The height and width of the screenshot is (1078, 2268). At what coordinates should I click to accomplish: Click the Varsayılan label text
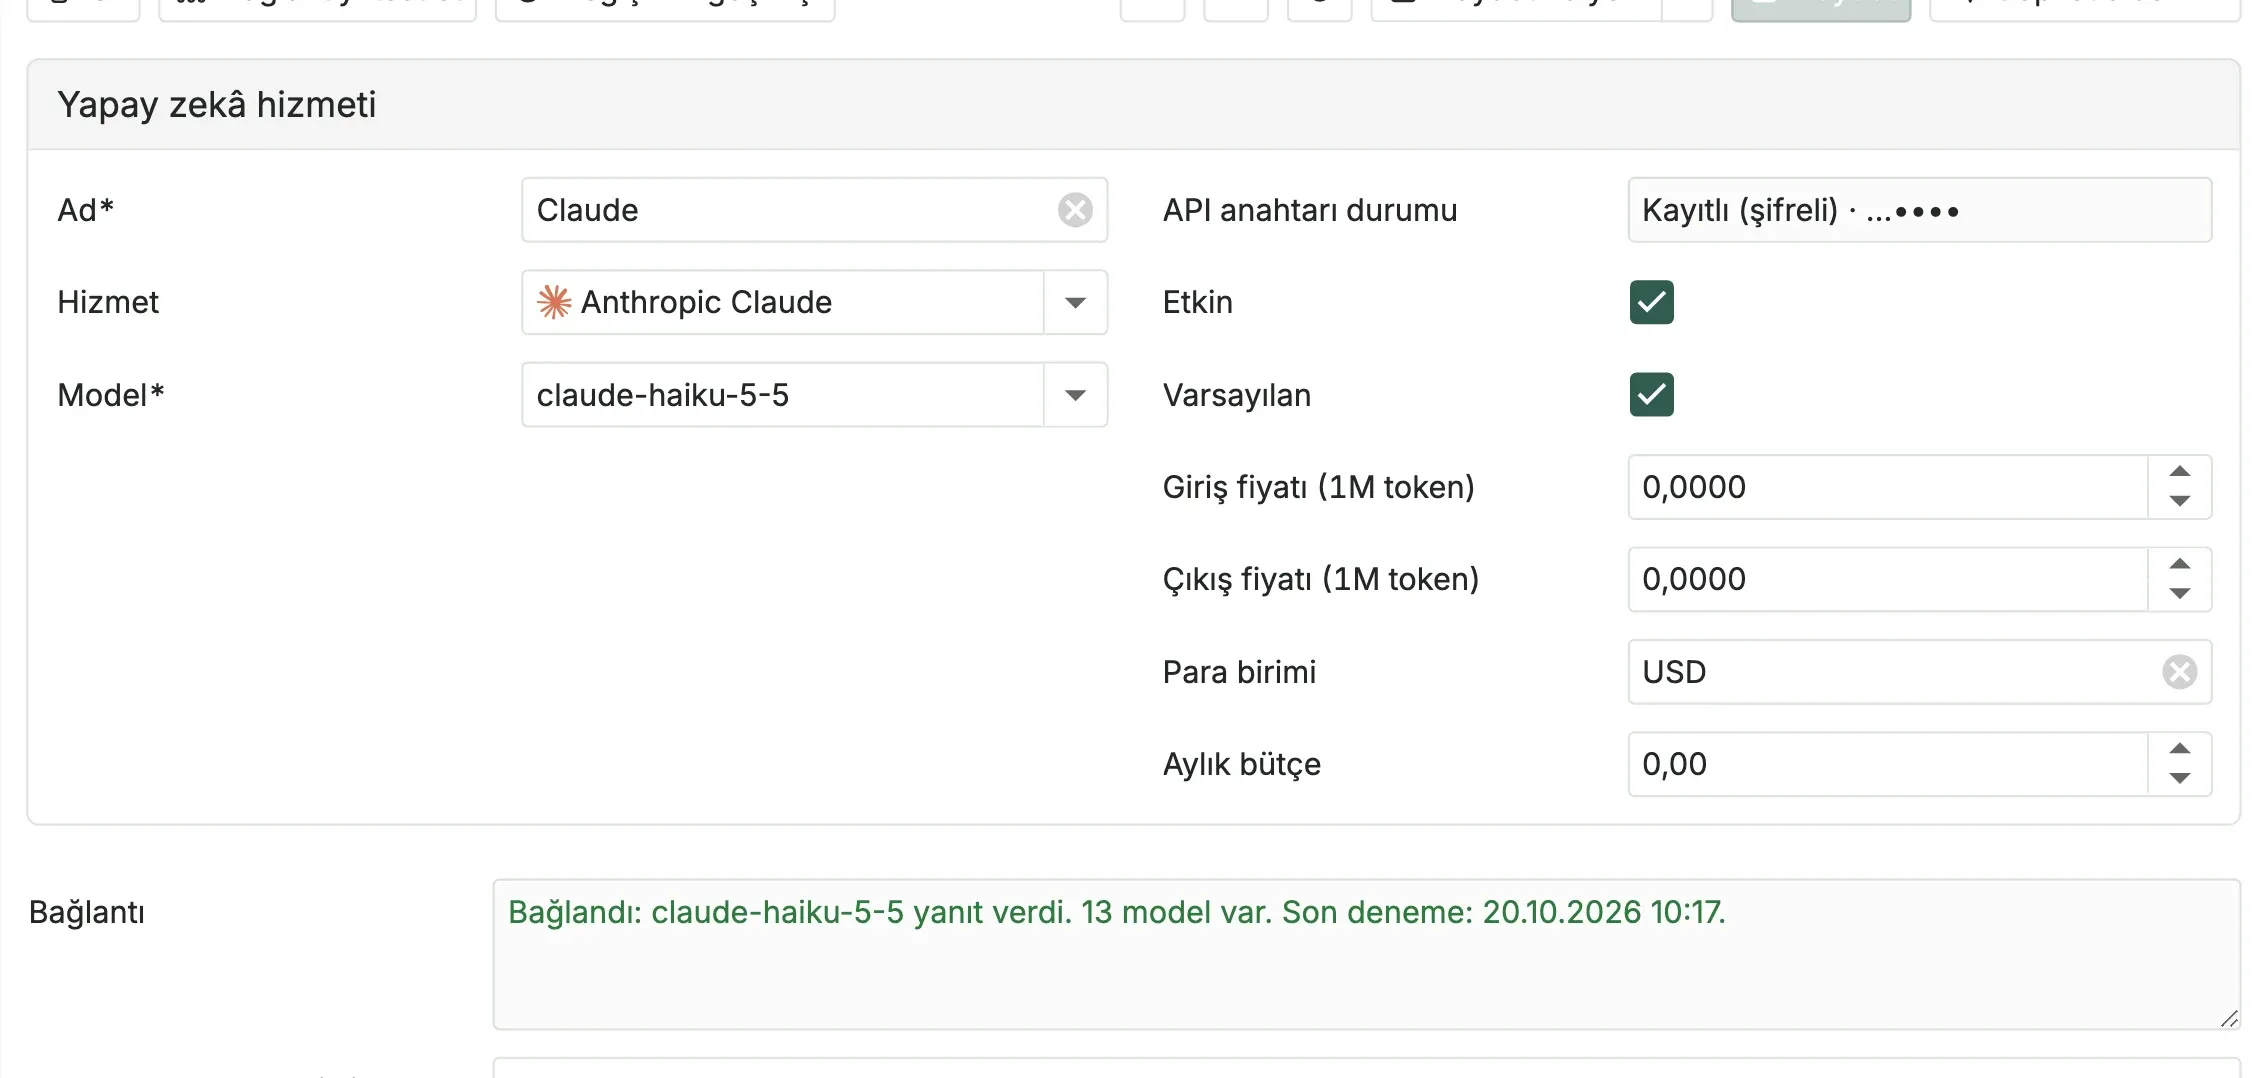pyautogui.click(x=1236, y=395)
